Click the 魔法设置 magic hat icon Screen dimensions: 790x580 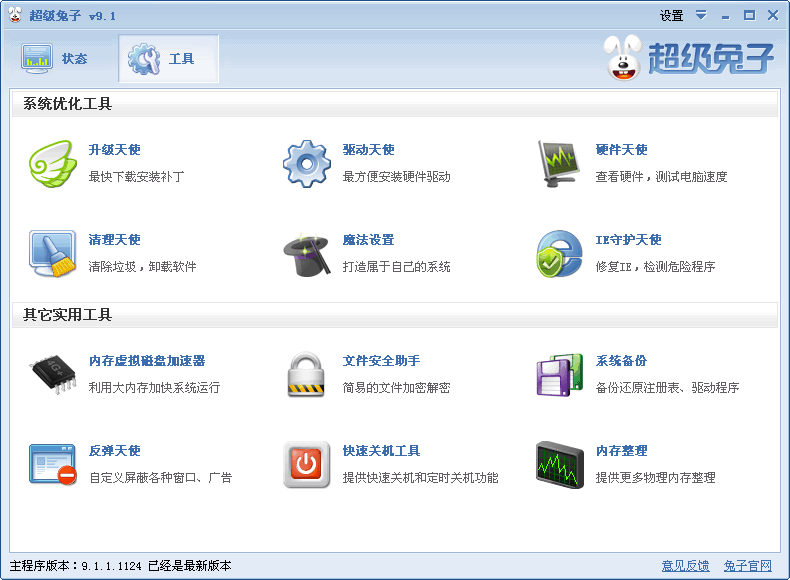click(307, 254)
